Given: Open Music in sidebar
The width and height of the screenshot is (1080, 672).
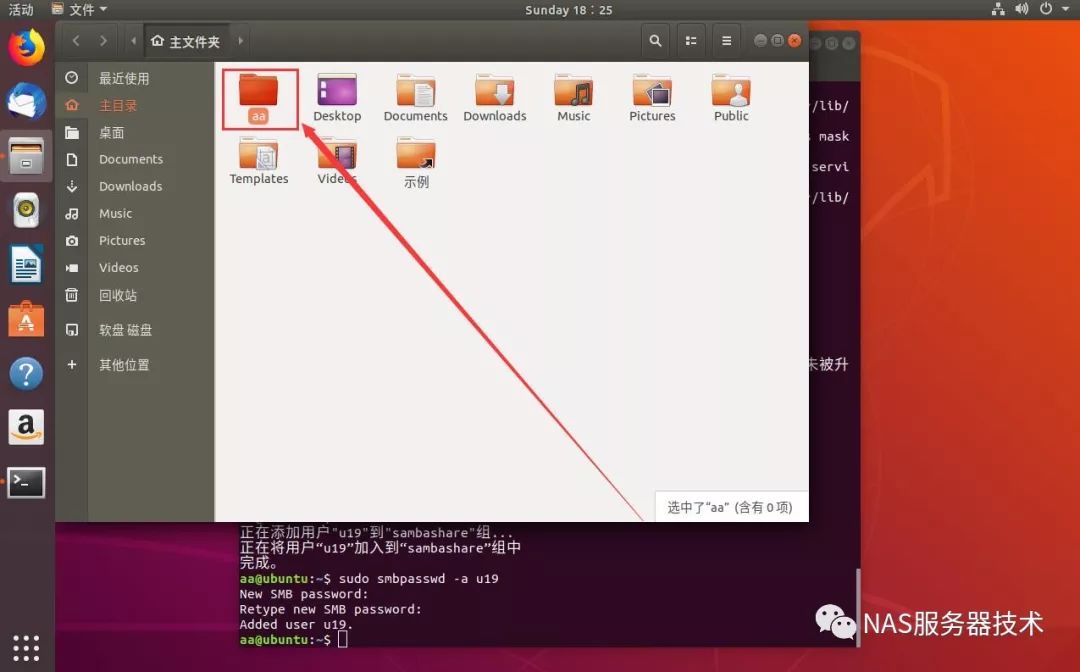Looking at the screenshot, I should point(134,213).
